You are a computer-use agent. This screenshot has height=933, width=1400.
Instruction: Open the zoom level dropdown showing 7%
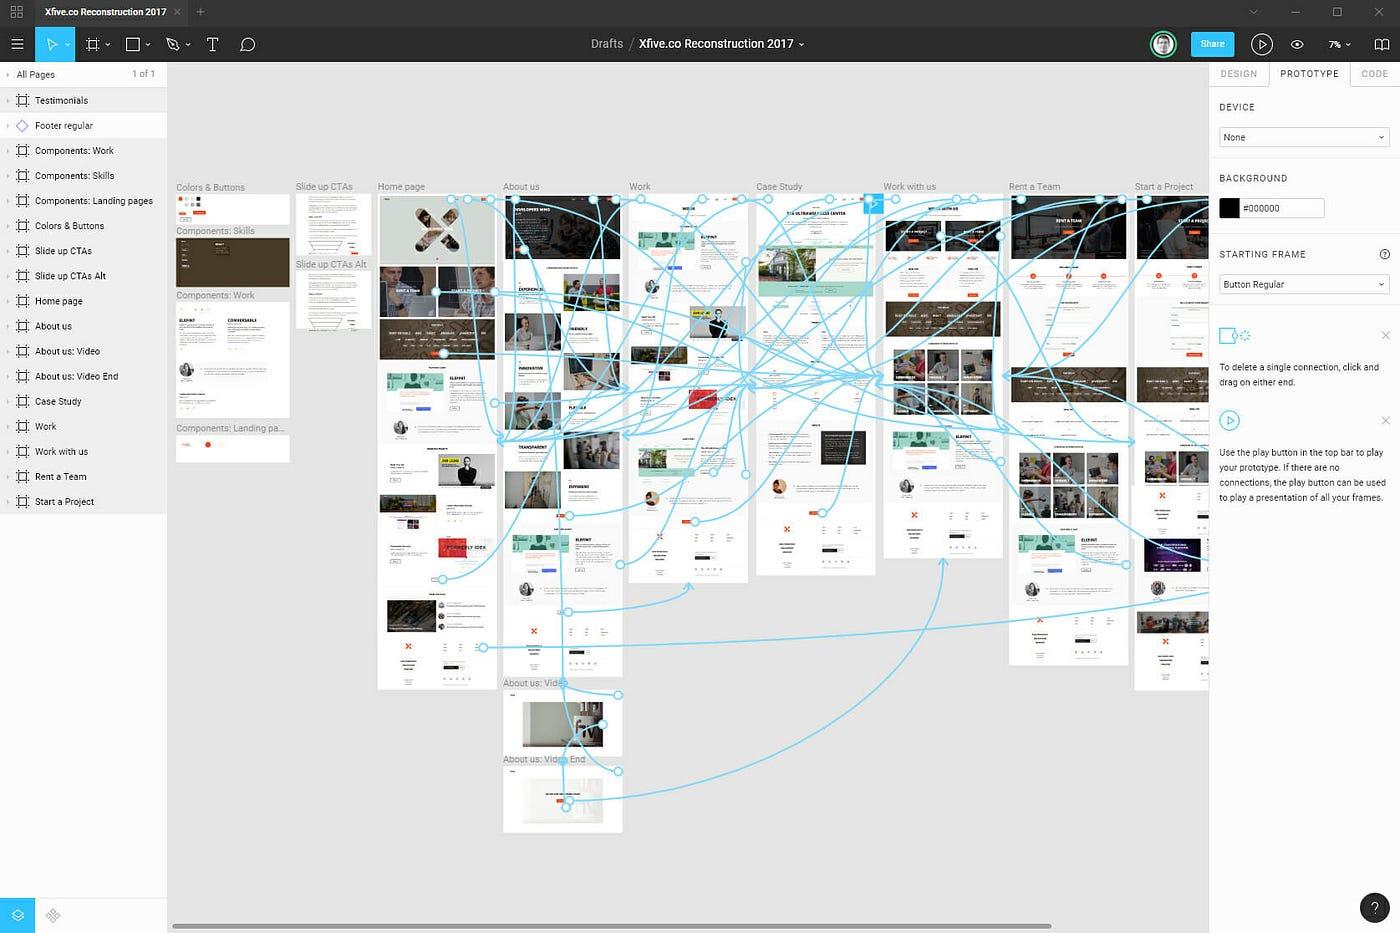pyautogui.click(x=1340, y=44)
